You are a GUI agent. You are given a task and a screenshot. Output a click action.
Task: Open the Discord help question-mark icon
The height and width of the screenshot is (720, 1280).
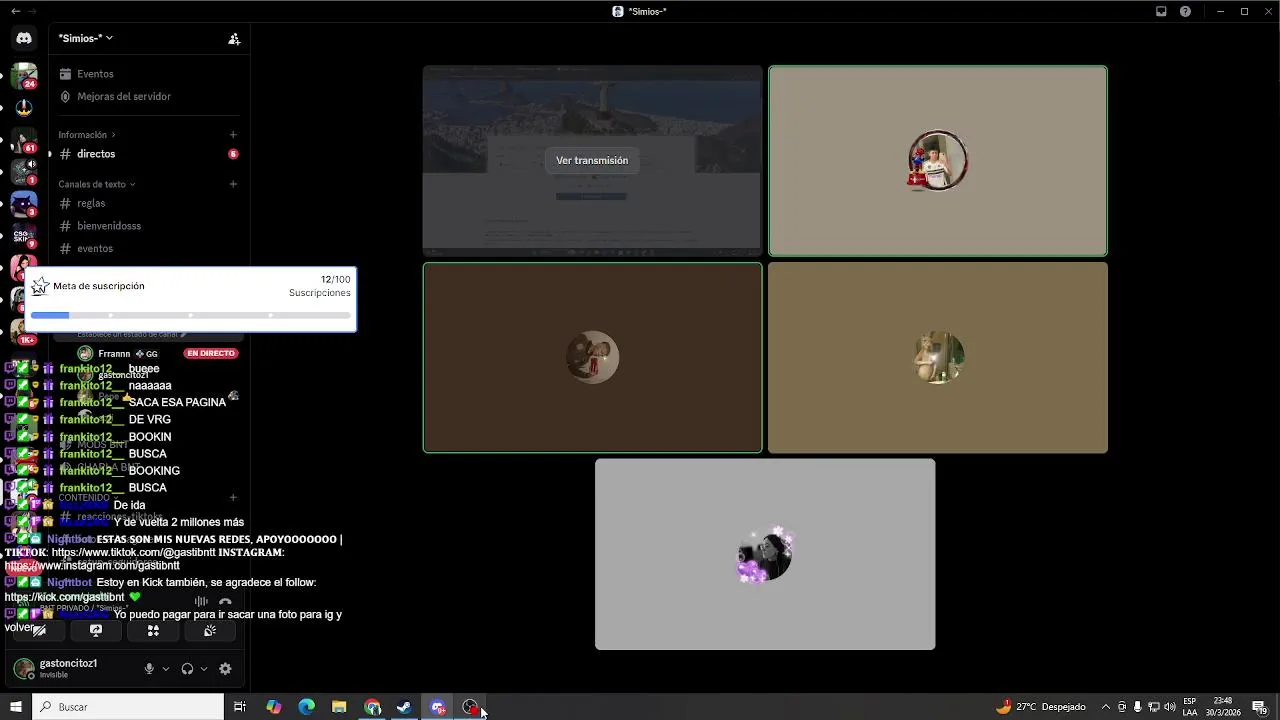coord(1185,11)
